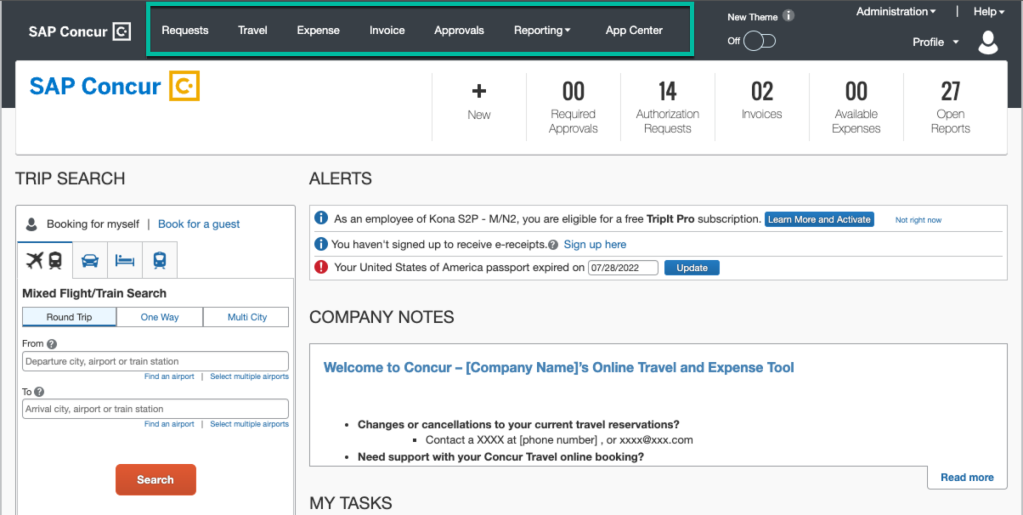Go to the App Center menu
Image resolution: width=1023 pixels, height=515 pixels.
[634, 30]
